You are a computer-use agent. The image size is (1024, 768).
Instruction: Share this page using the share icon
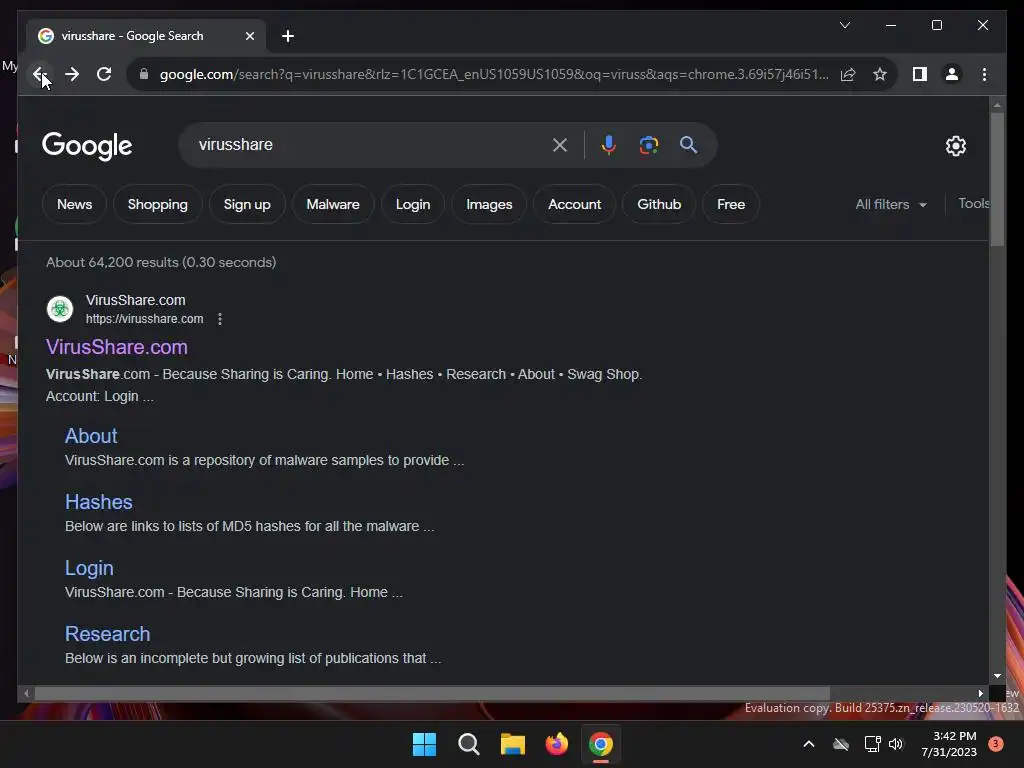tap(848, 74)
